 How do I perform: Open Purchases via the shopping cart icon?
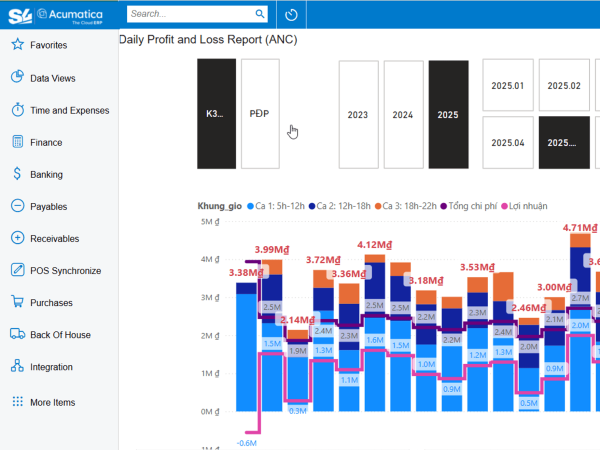[18, 302]
